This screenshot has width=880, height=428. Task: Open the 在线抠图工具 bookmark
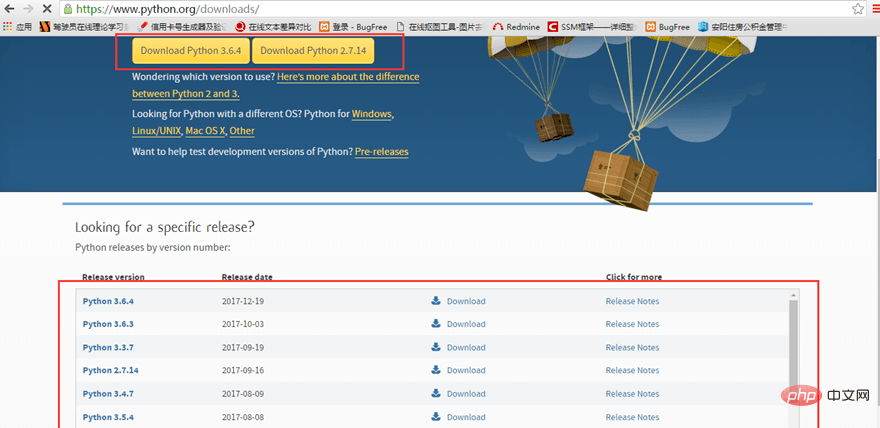[x=439, y=26]
